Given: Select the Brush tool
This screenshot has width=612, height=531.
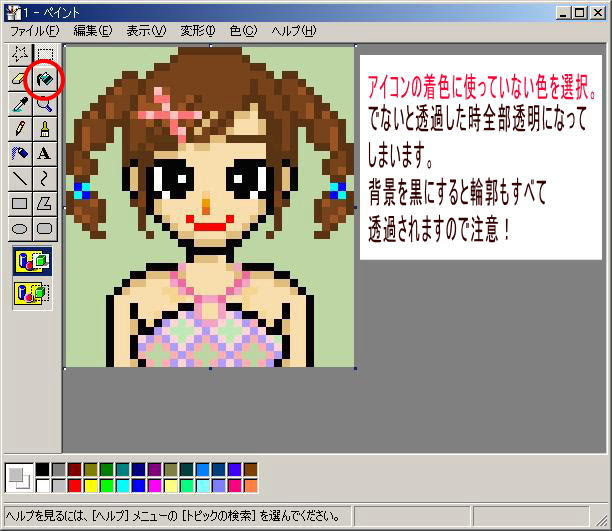Looking at the screenshot, I should (45, 128).
